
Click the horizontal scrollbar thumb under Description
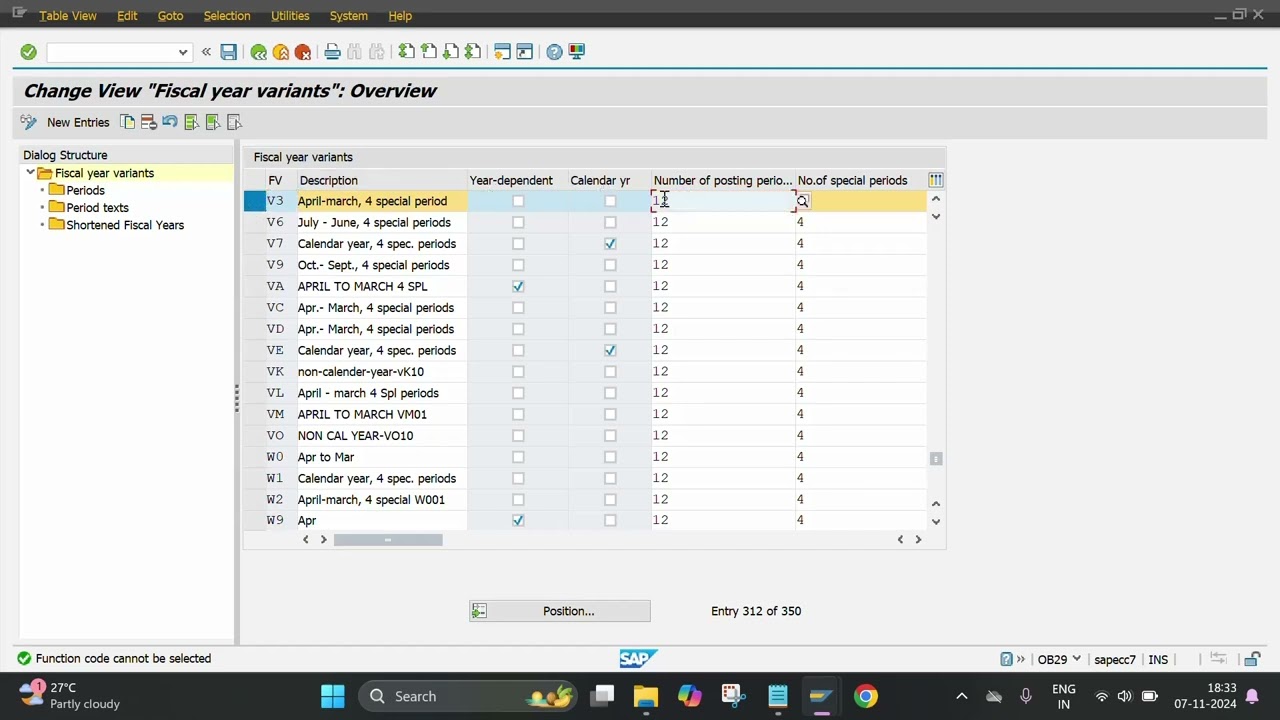(388, 540)
